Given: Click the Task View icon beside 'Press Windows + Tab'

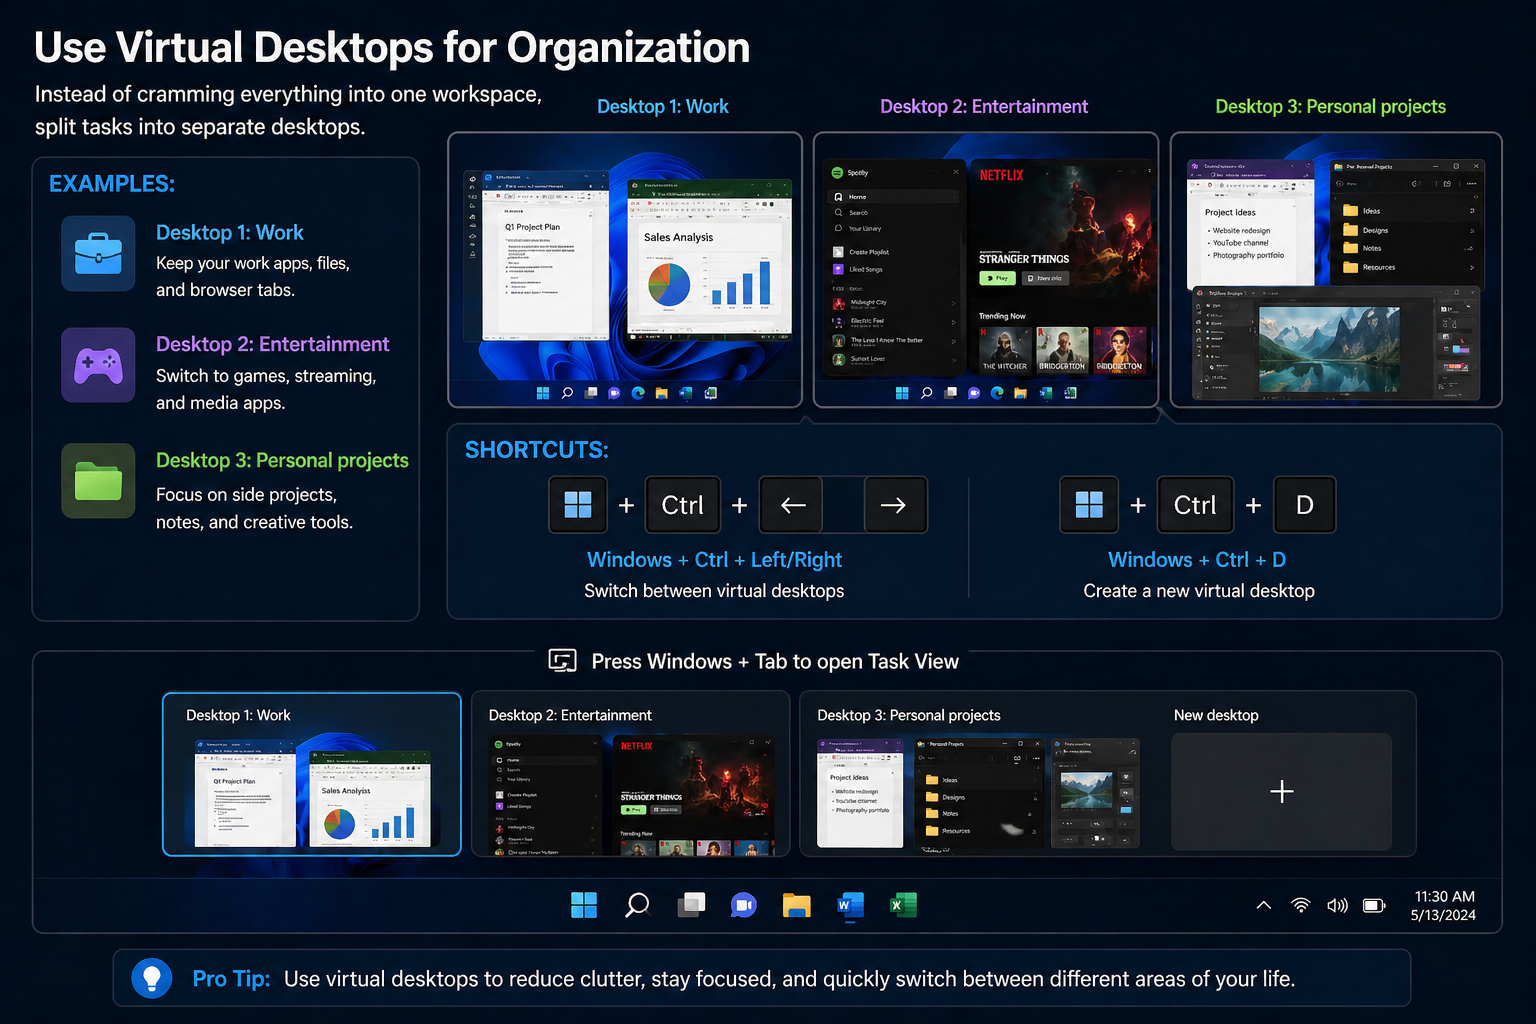Looking at the screenshot, I should click(563, 661).
